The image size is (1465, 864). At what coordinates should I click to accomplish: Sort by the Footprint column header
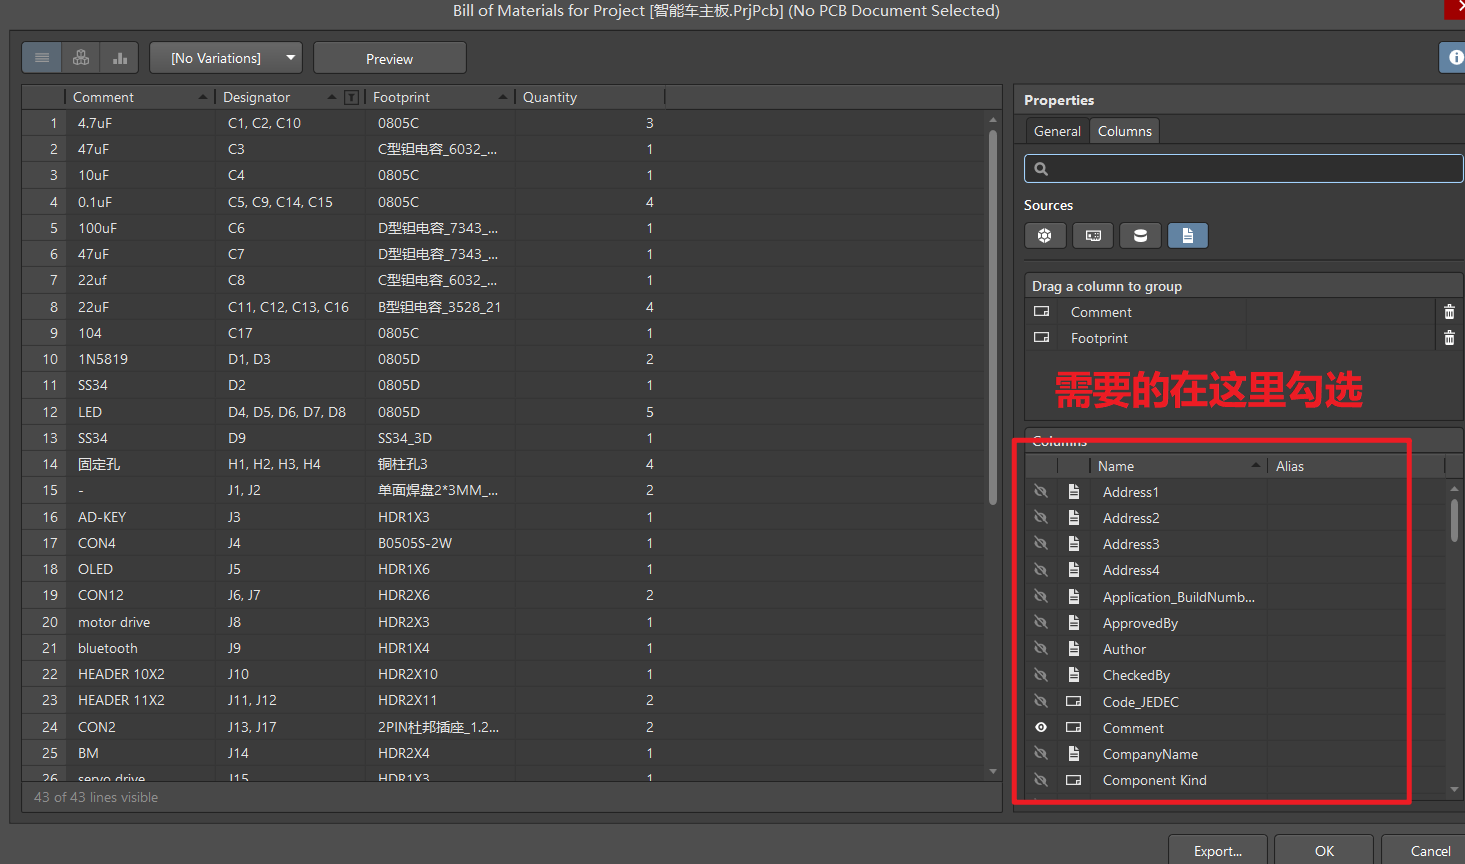(439, 97)
